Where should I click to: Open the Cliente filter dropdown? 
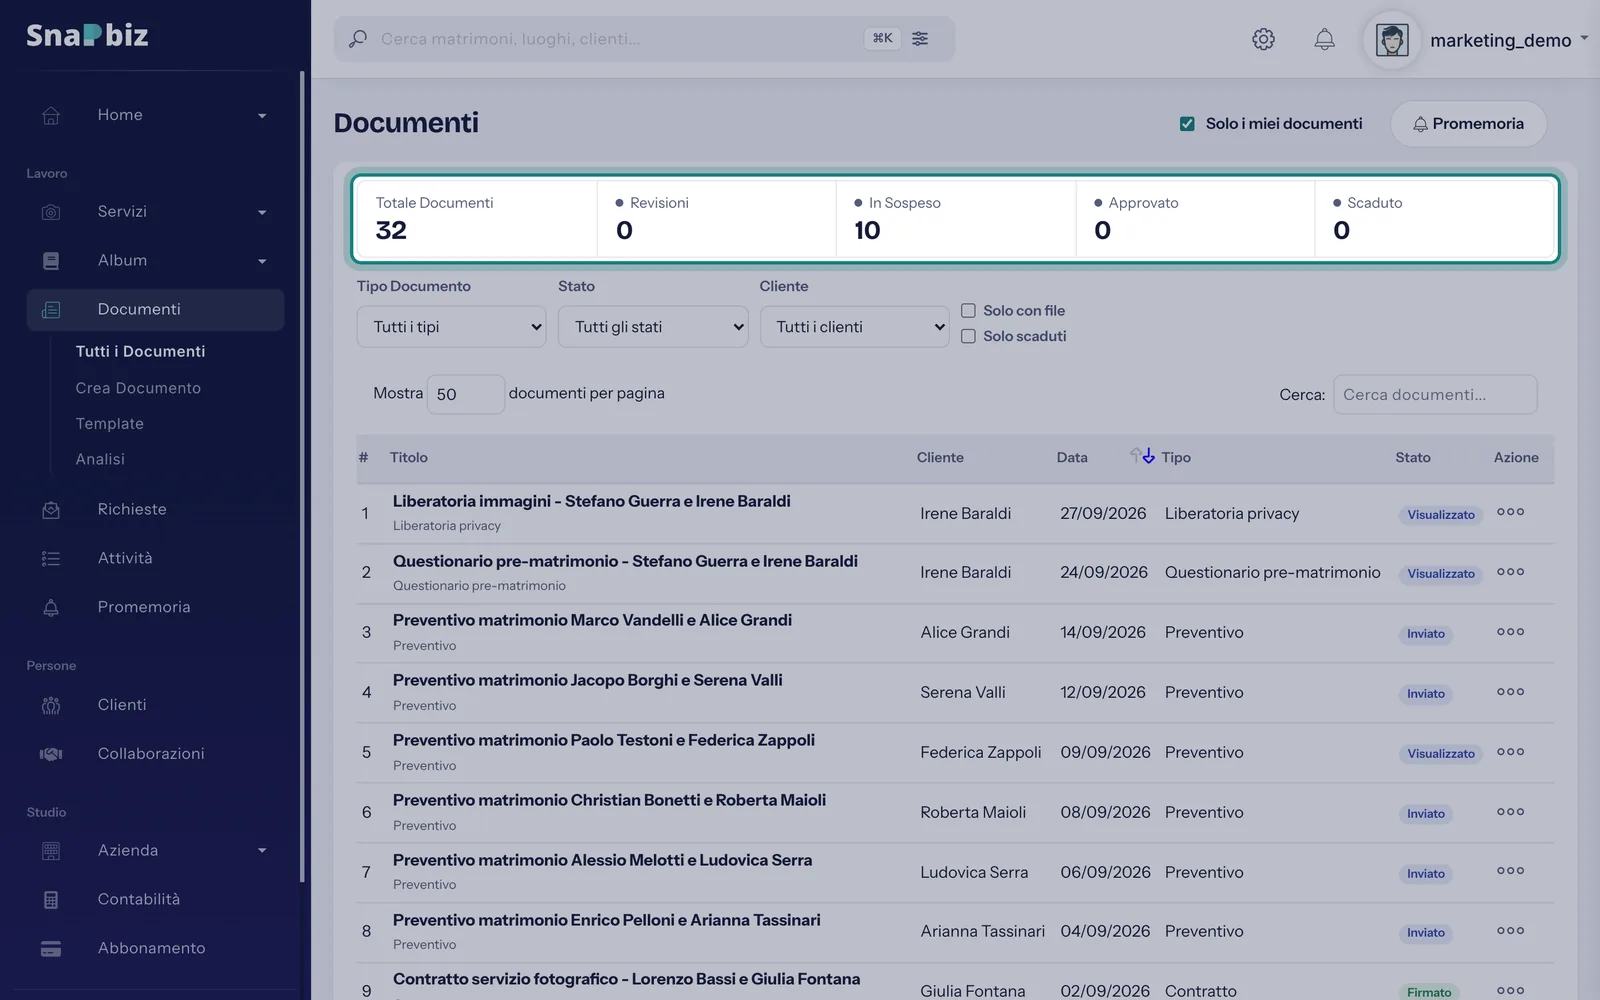coord(854,327)
